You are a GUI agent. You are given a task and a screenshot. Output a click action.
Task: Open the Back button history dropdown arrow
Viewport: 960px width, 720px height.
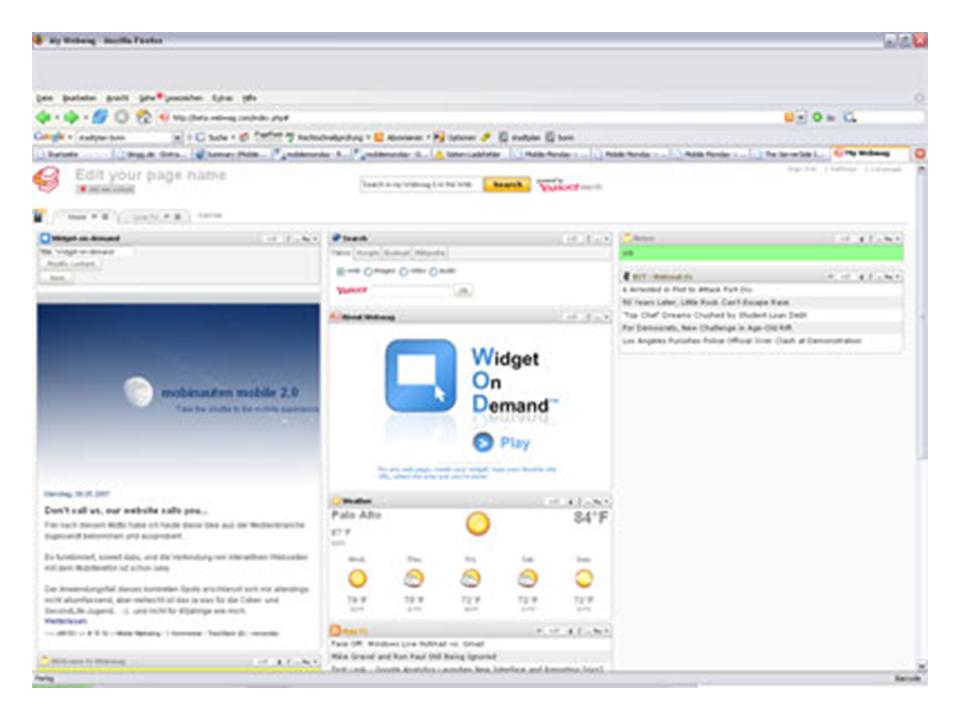click(57, 117)
